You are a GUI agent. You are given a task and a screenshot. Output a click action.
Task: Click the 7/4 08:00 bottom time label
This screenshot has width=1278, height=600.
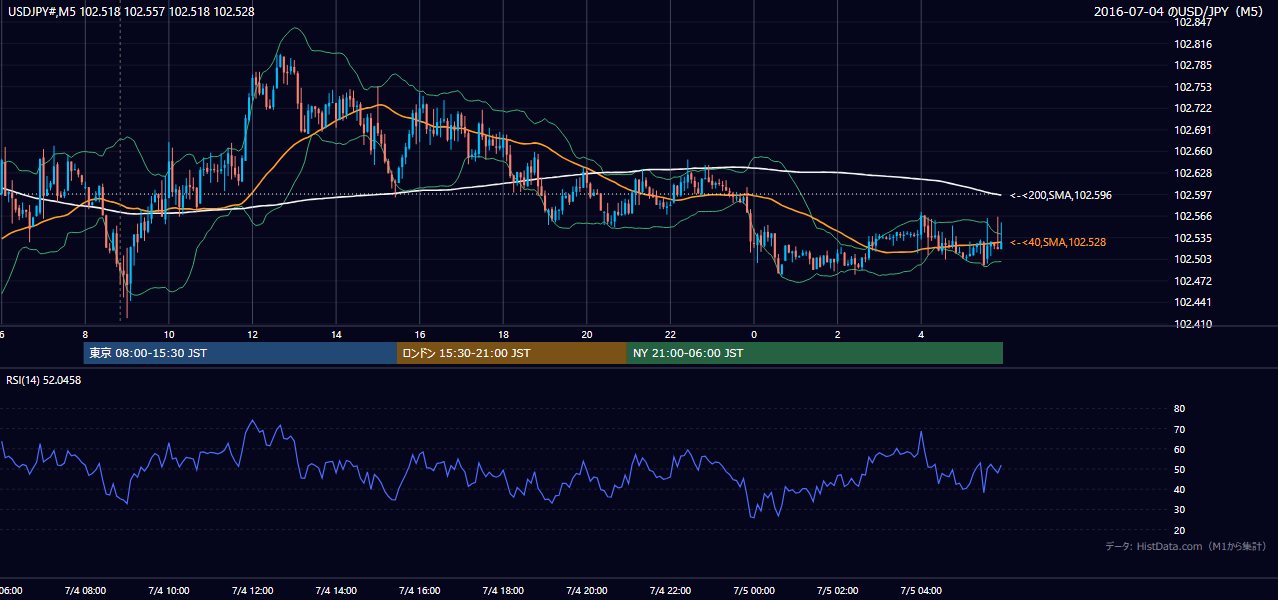(85, 590)
